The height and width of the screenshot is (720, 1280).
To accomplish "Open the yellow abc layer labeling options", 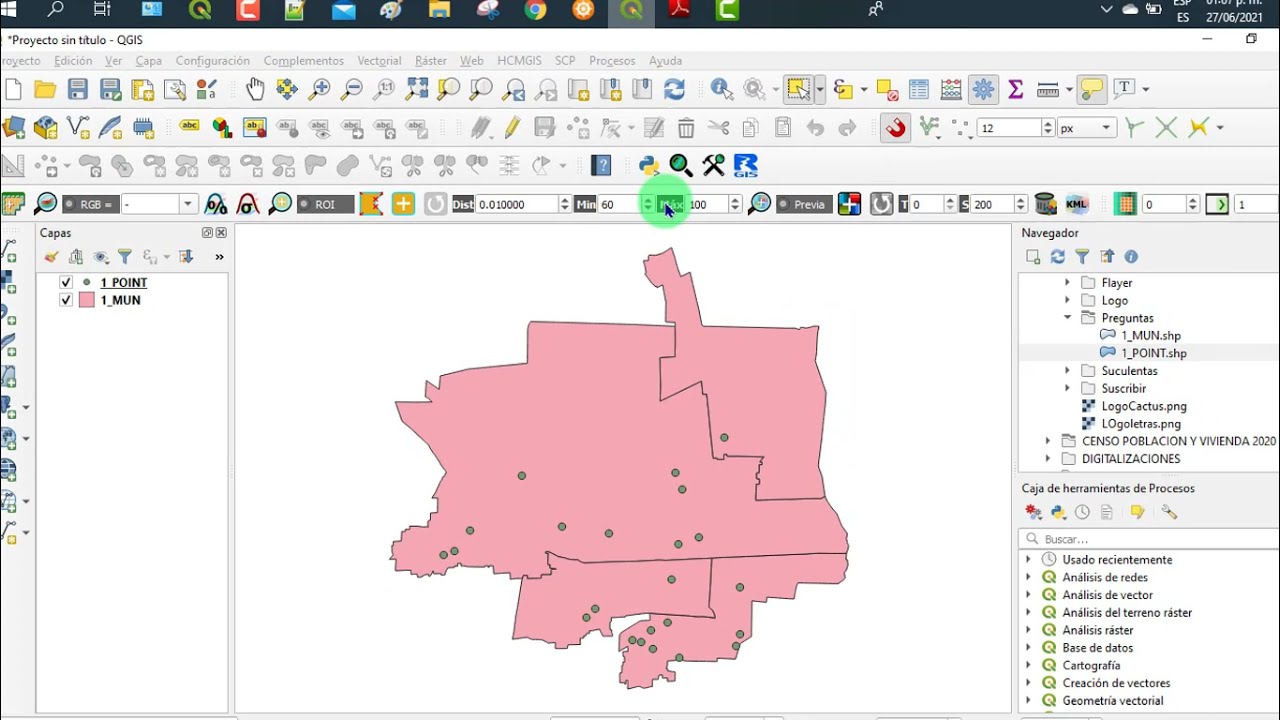I will (x=190, y=127).
